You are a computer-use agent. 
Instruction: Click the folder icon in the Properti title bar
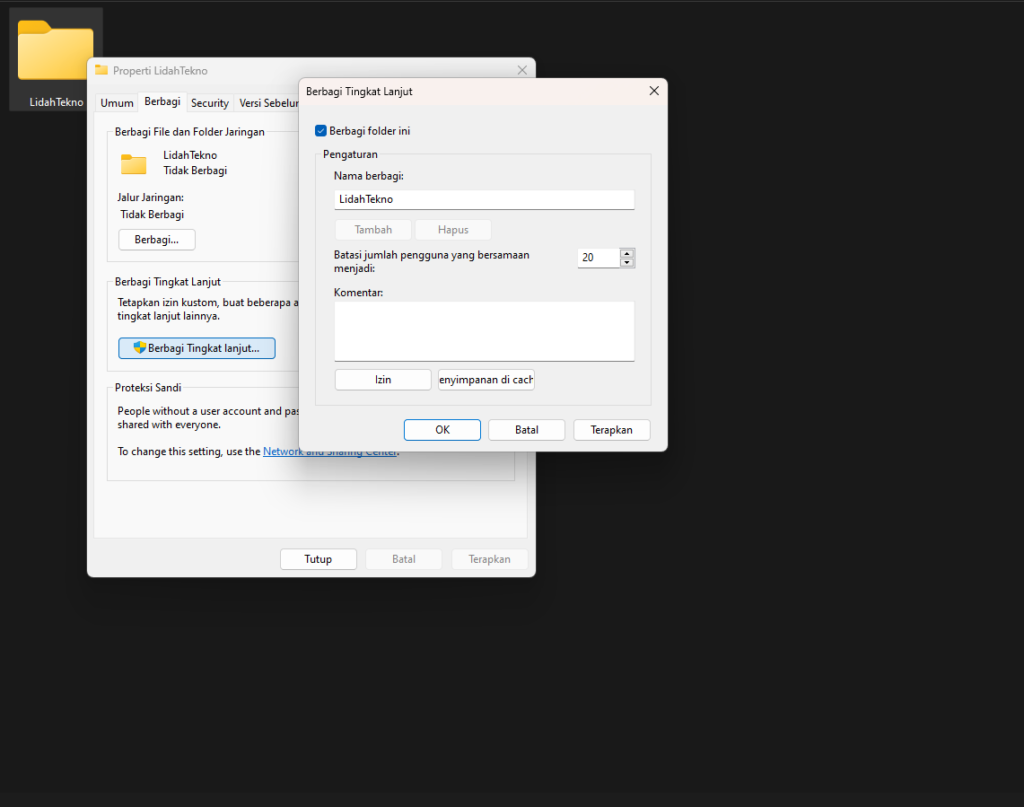(101, 70)
